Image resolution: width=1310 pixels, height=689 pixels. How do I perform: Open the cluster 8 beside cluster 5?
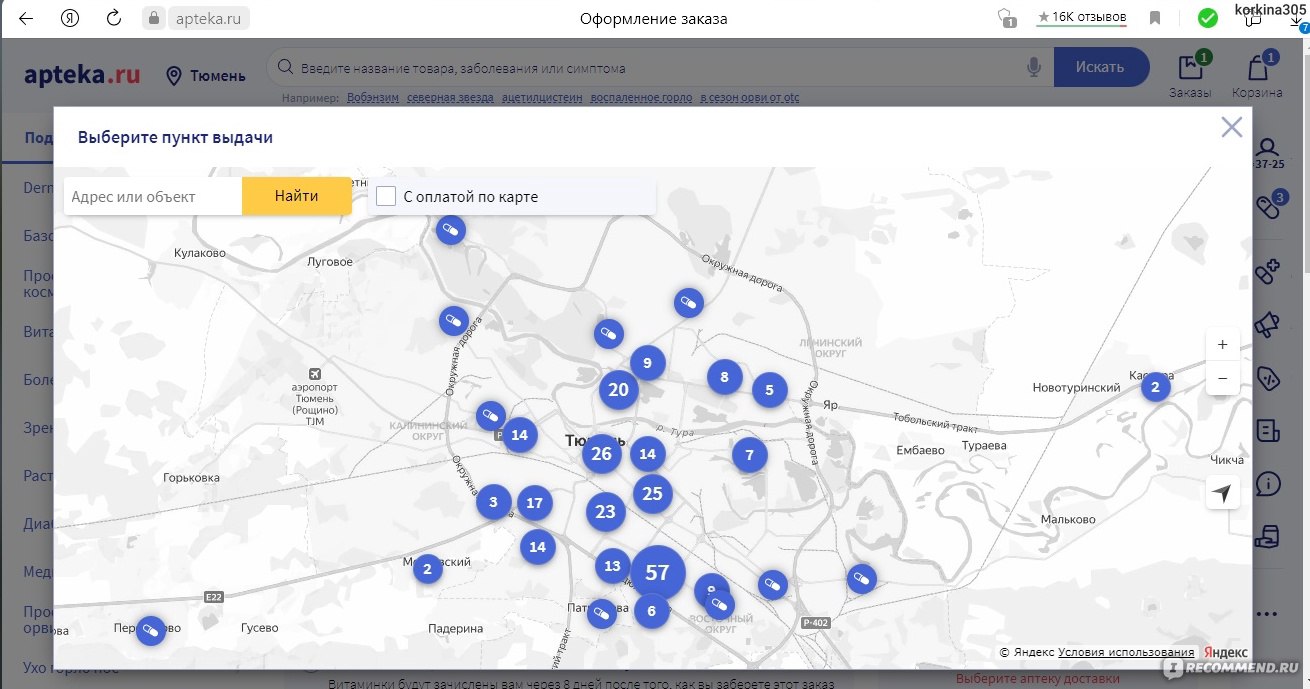[x=724, y=377]
